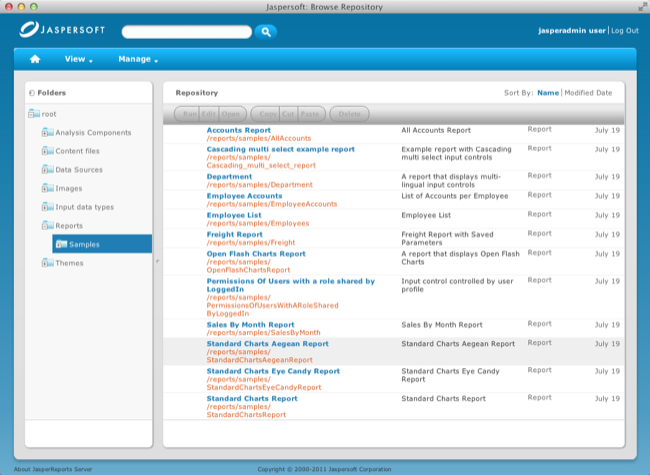Expand the Input data types folder
The width and height of the screenshot is (650, 475).
45,208
